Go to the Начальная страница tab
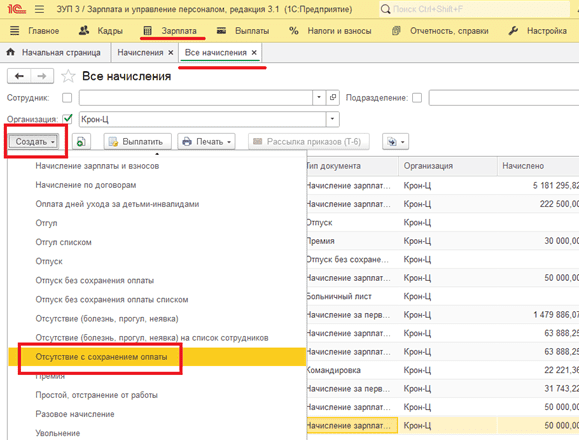The width and height of the screenshot is (579, 440). pos(54,53)
